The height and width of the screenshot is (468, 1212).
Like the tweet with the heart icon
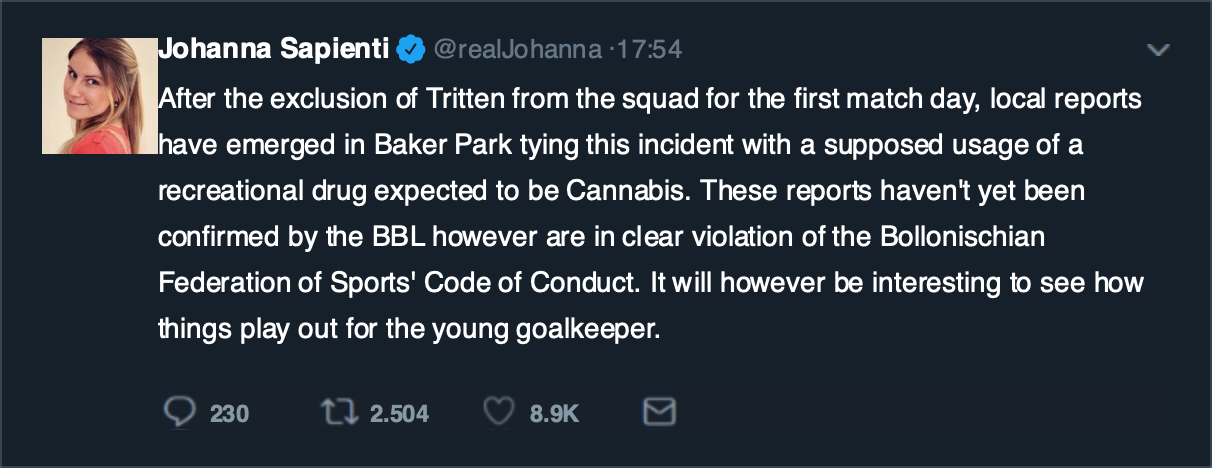point(498,412)
